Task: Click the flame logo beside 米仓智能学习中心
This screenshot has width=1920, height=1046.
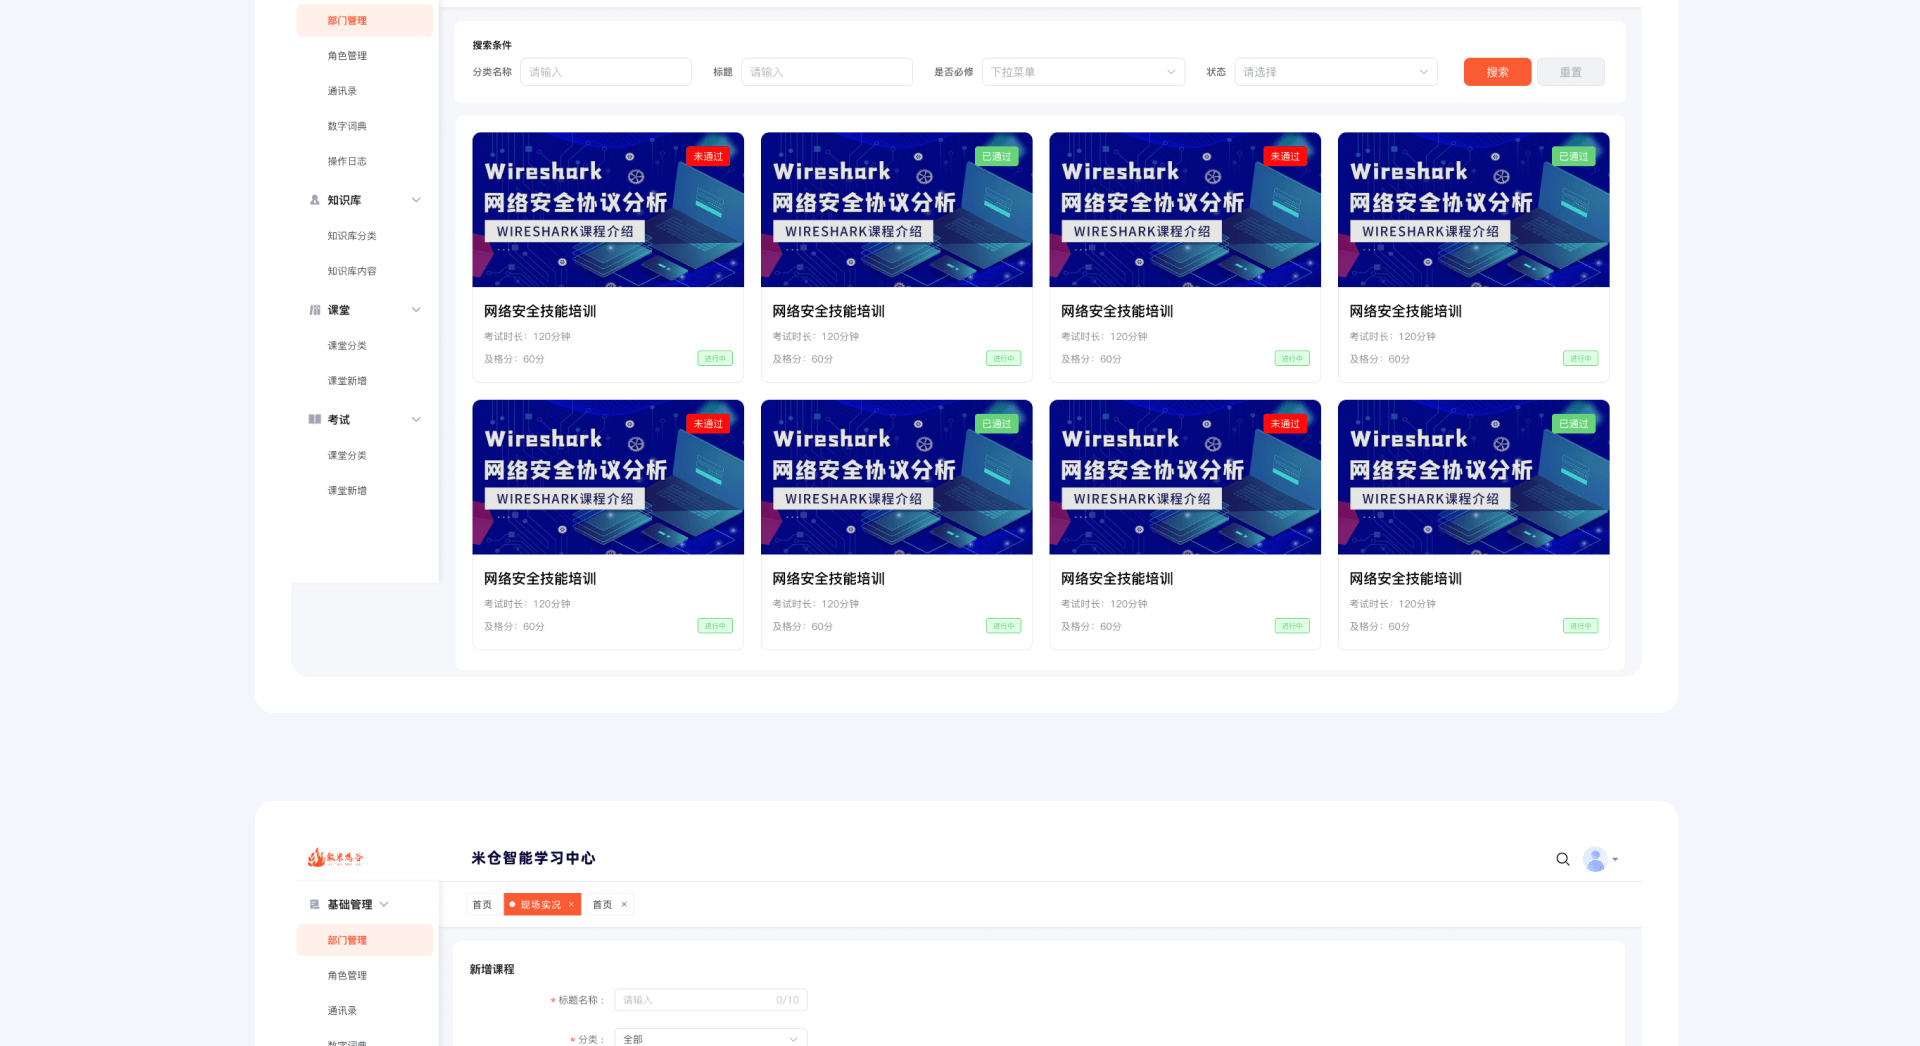Action: 336,858
